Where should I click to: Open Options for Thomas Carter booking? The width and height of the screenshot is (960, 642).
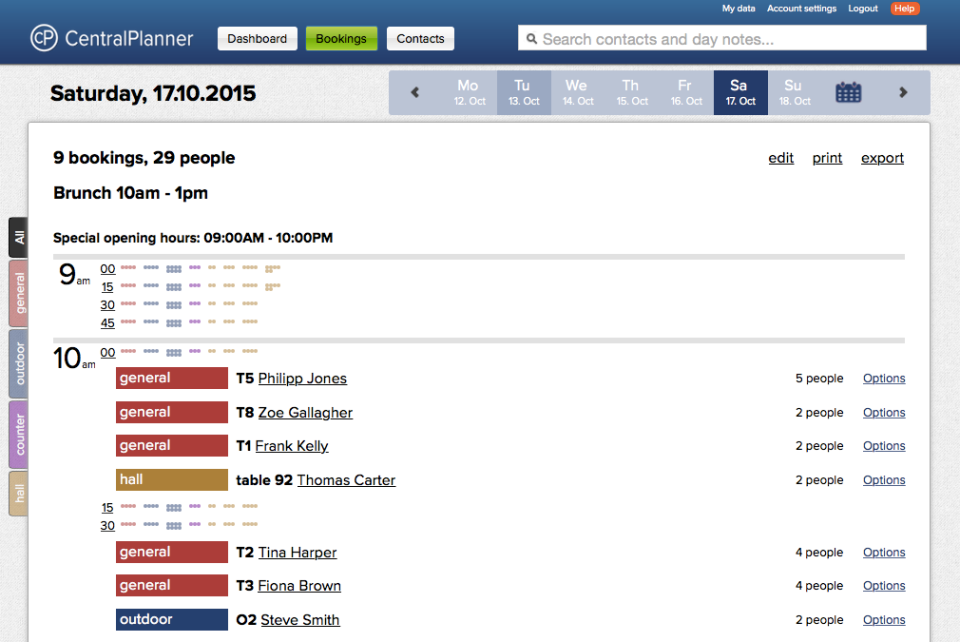[x=884, y=480]
